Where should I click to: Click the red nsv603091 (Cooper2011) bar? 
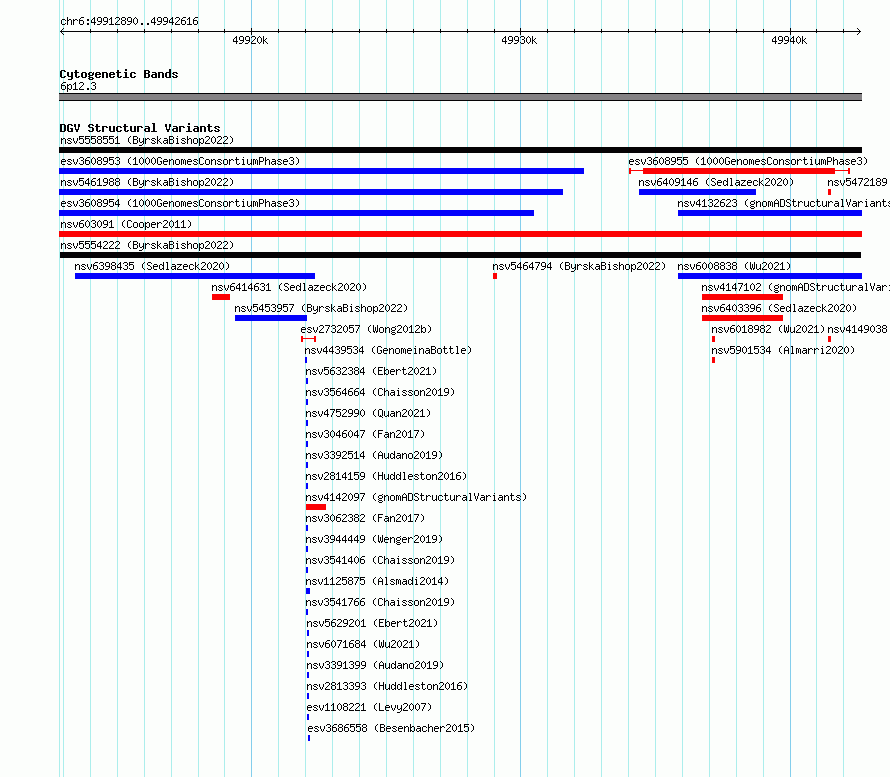tap(460, 234)
